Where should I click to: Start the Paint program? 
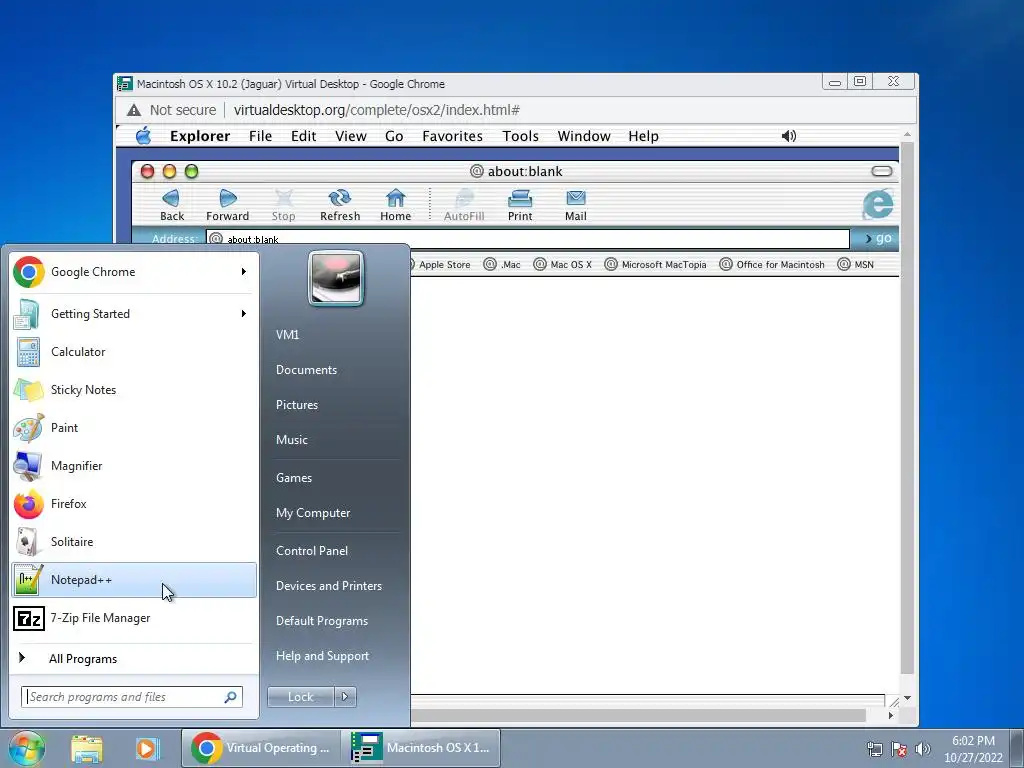[134, 428]
